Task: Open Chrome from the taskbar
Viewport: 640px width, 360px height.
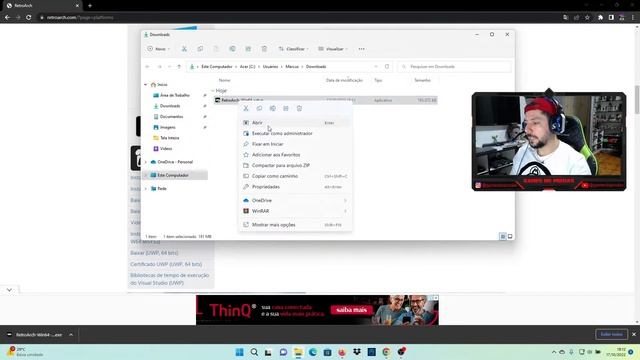Action: [386, 352]
